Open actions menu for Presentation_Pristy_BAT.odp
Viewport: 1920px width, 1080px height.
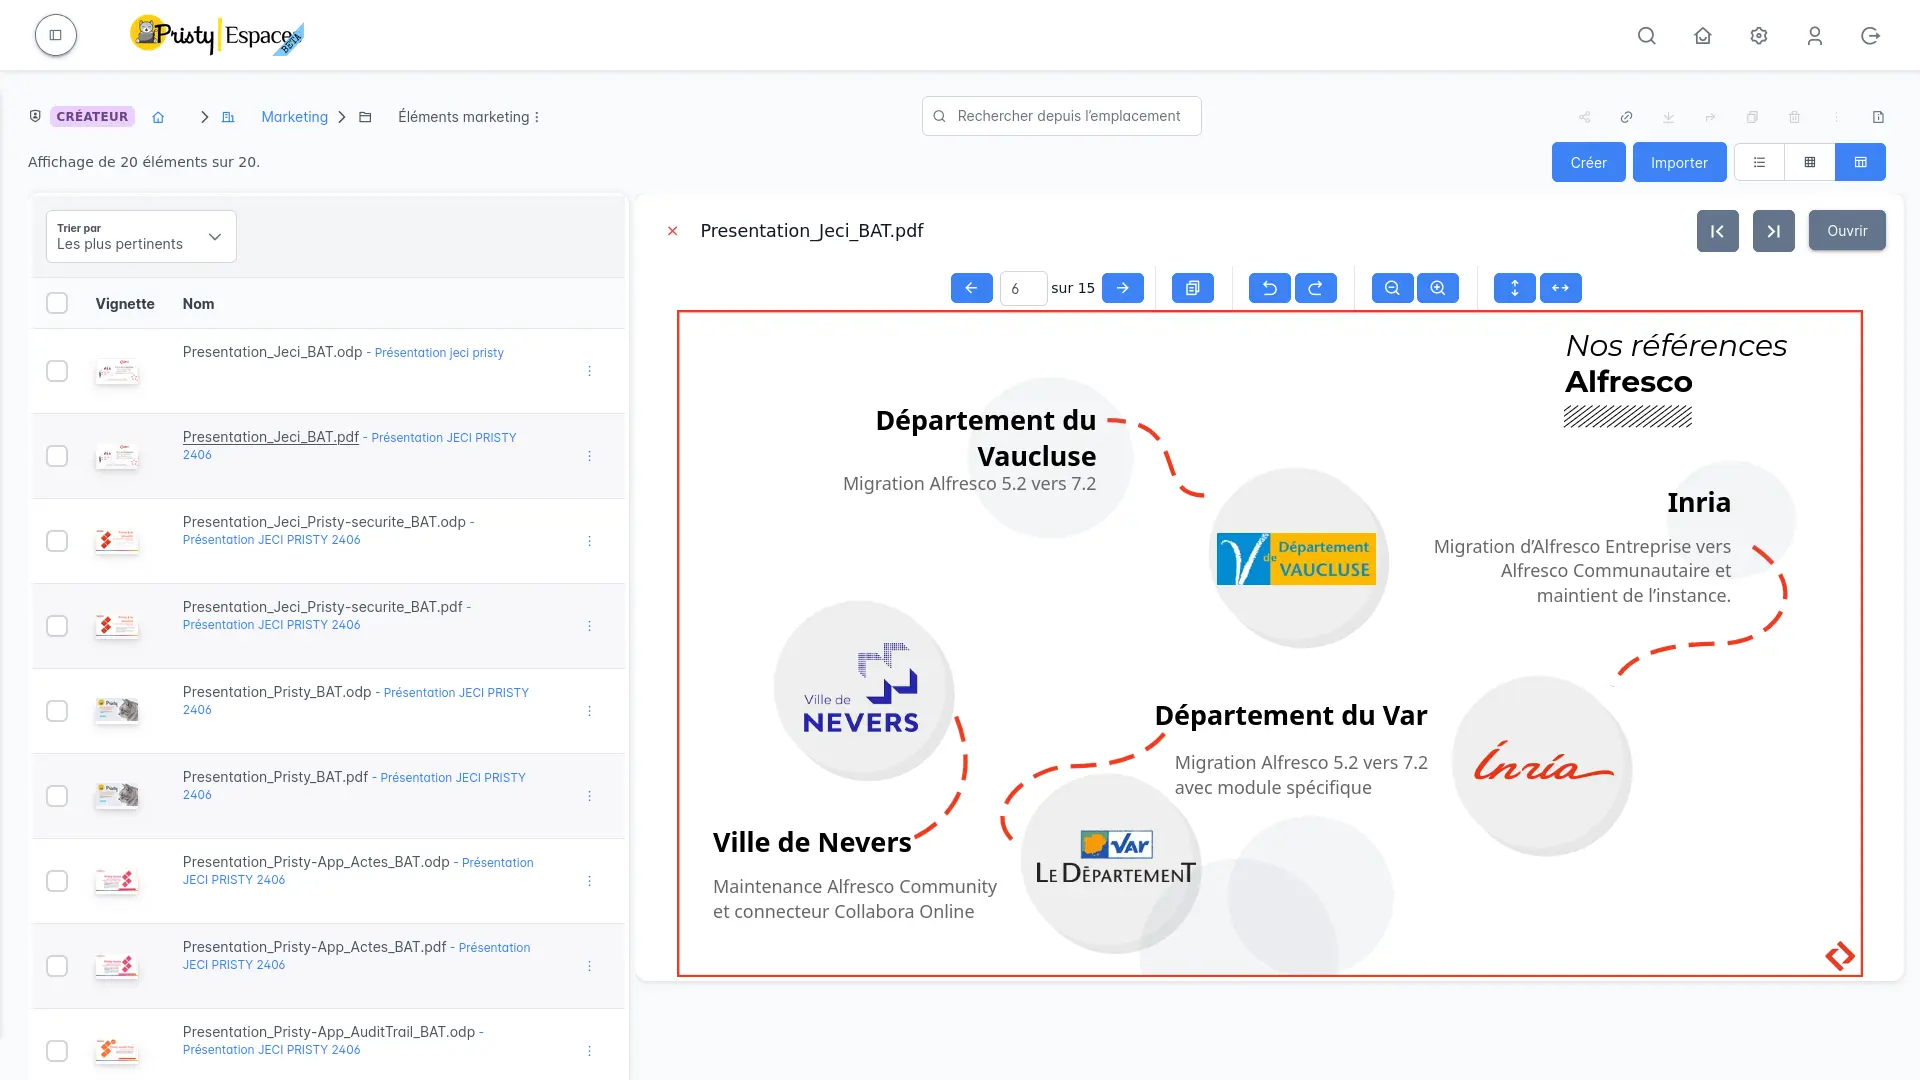590,711
